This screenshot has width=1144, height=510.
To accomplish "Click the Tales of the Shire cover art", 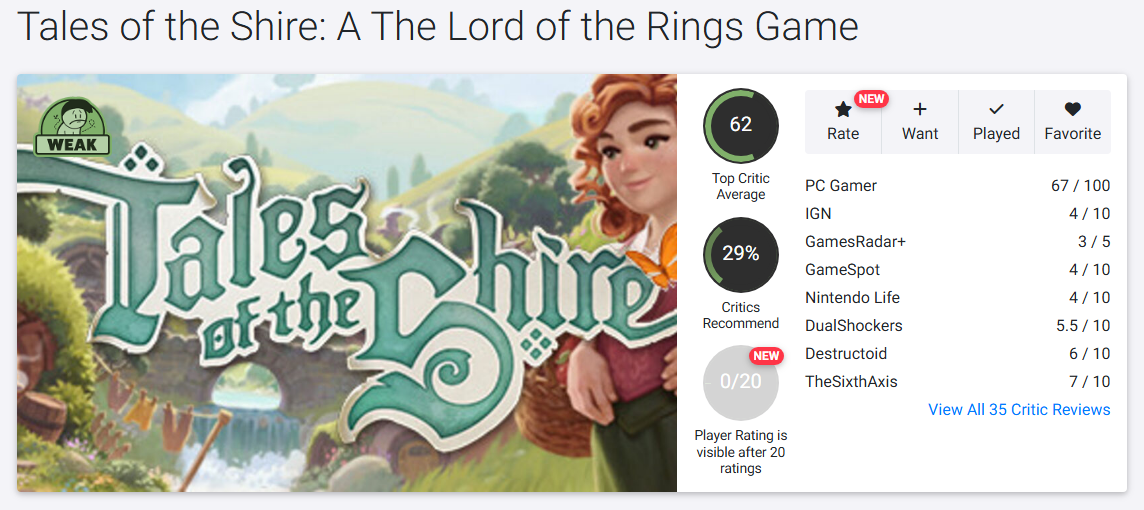I will coord(347,282).
